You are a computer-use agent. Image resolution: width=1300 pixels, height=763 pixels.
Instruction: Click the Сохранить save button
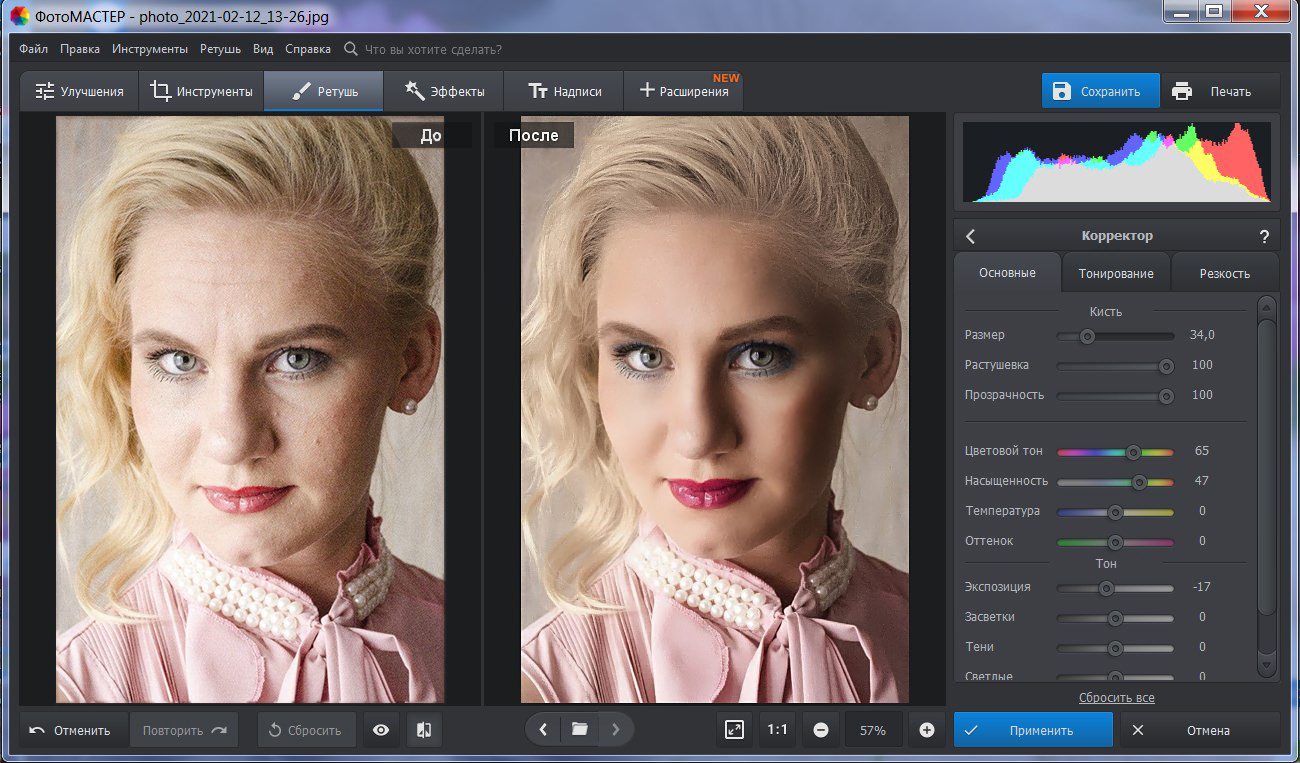tap(1100, 91)
